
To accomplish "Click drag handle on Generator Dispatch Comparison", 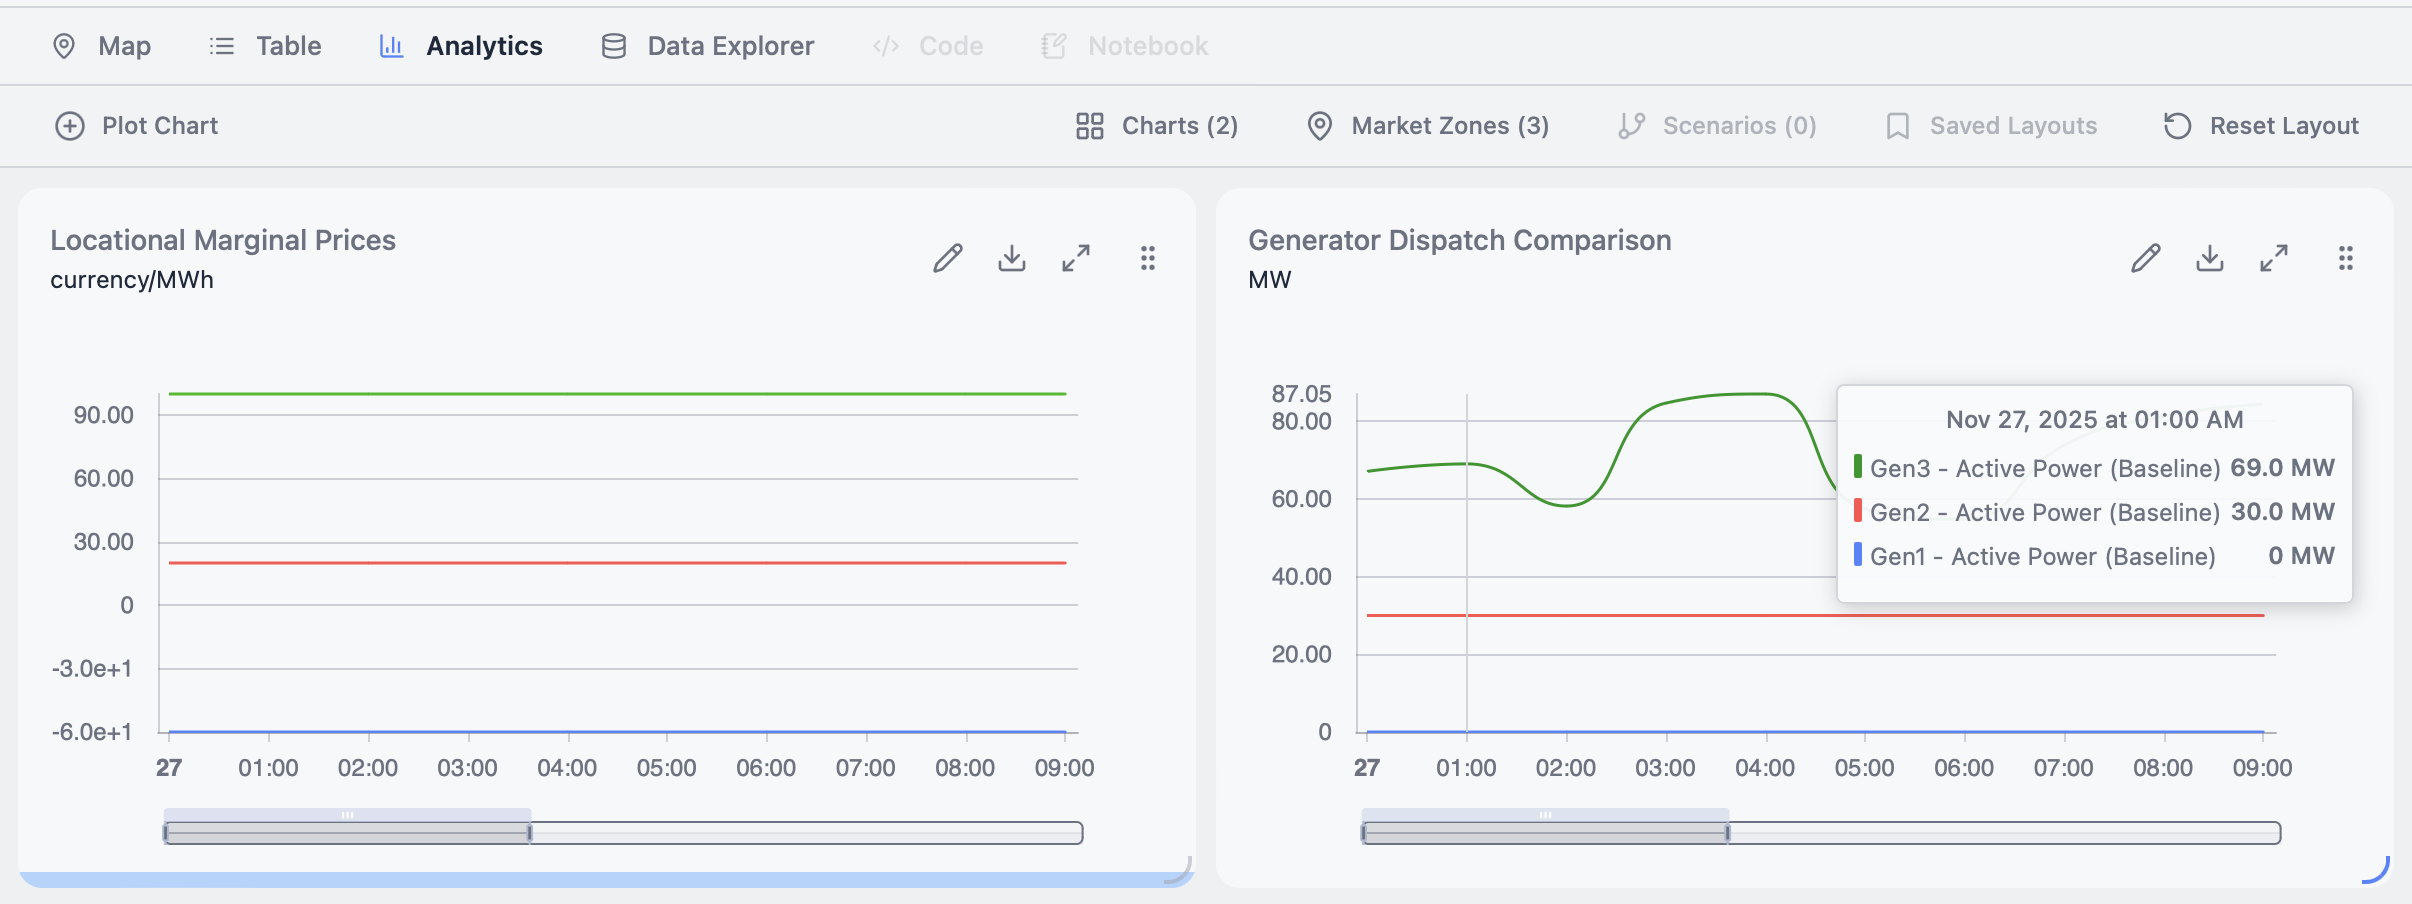I will point(2346,259).
